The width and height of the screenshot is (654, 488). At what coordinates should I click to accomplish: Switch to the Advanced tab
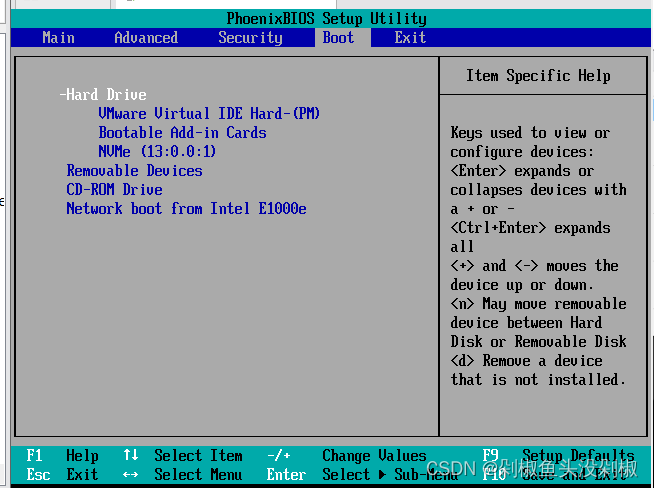tap(146, 38)
